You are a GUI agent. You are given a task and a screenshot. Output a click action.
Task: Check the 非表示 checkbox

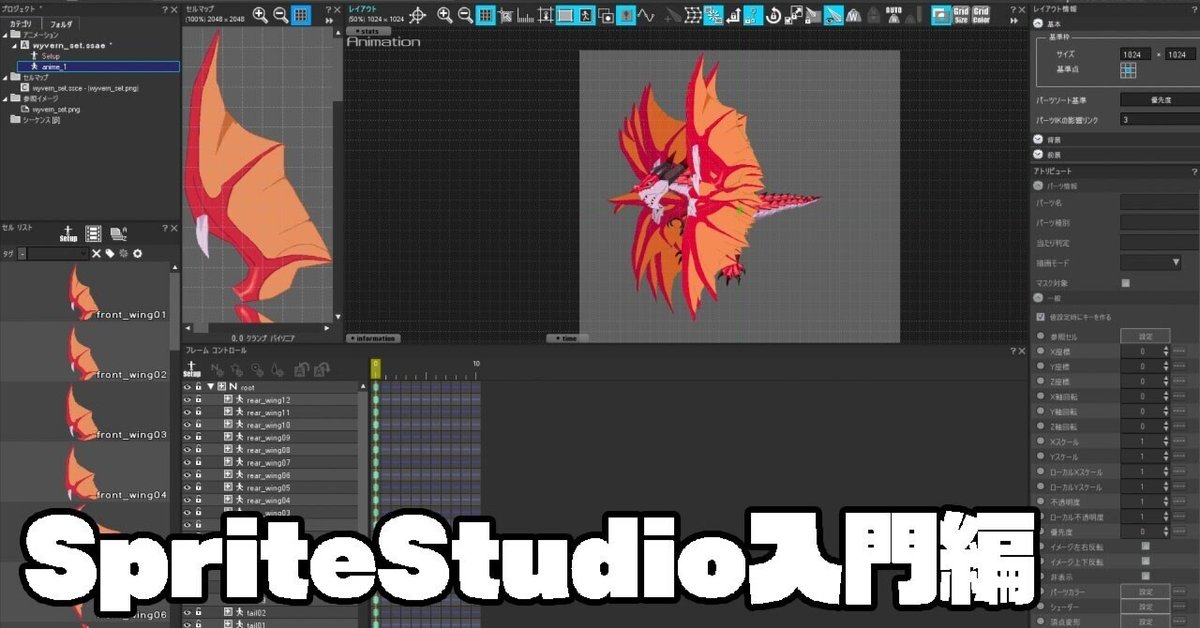coord(1145,576)
